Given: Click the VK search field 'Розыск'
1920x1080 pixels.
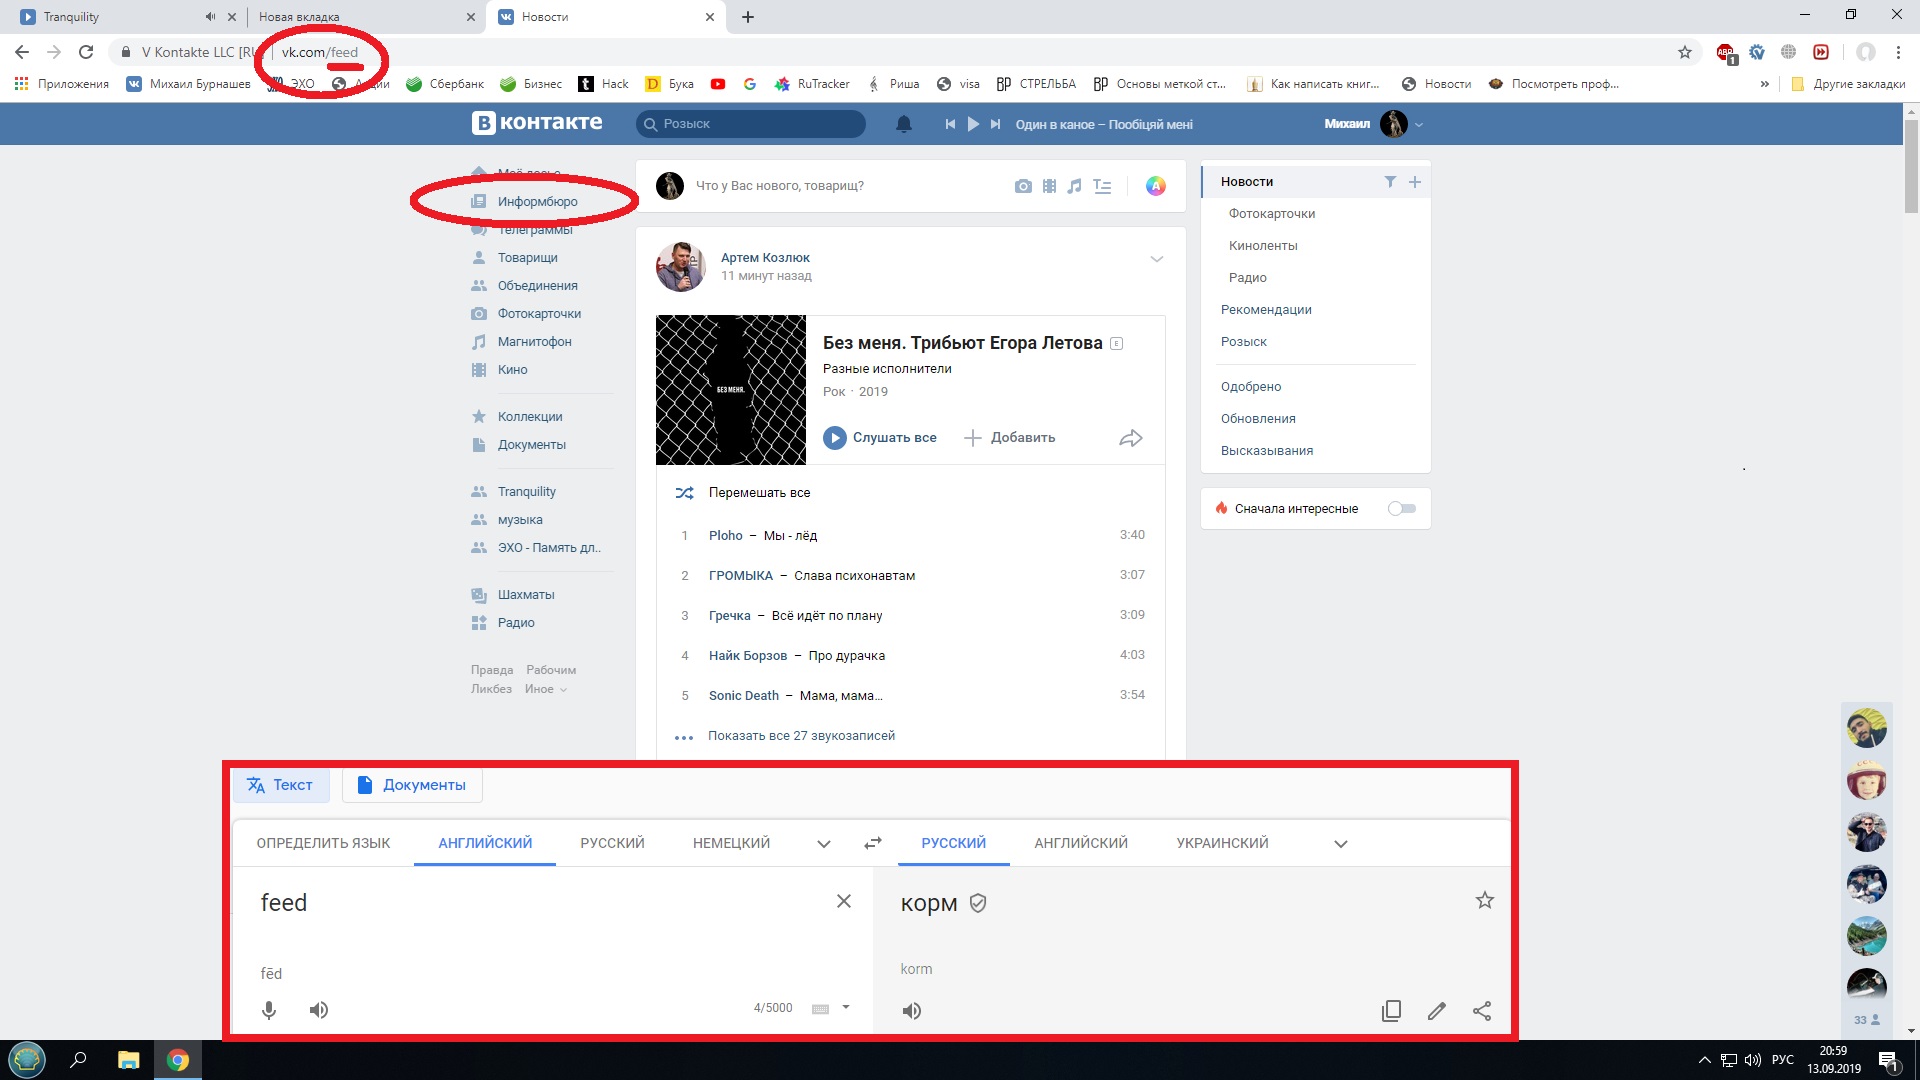Looking at the screenshot, I should 751,124.
